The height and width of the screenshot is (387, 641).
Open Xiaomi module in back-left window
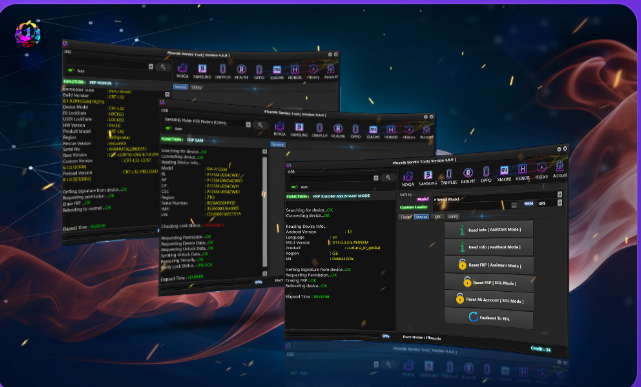pyautogui.click(x=277, y=72)
